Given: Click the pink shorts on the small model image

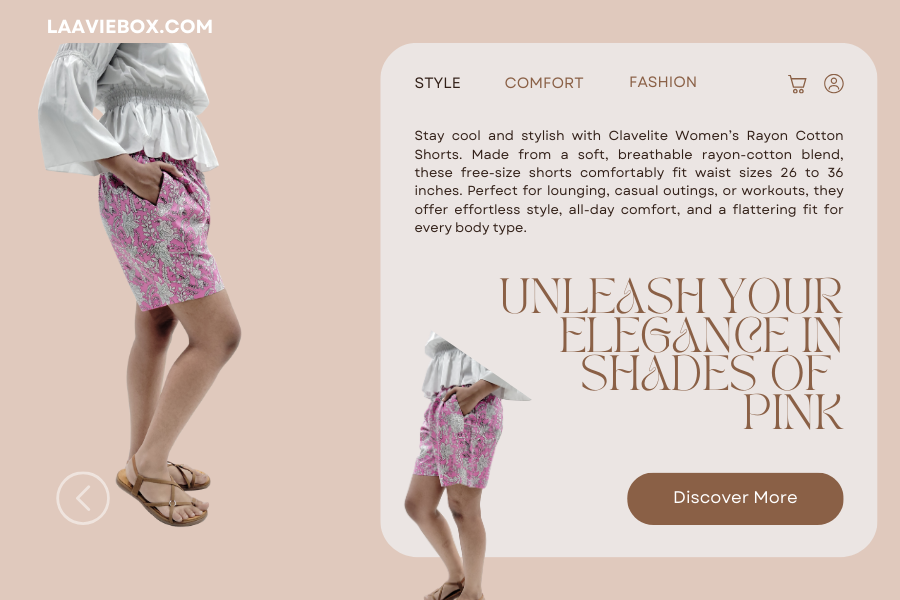Looking at the screenshot, I should [459, 439].
